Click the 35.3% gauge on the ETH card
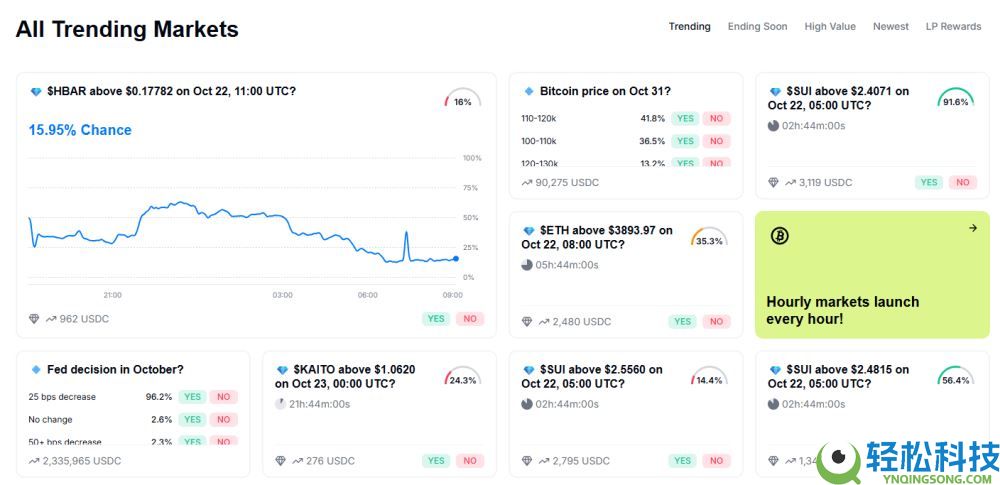Screen dimensions: 1000x485 click(709, 239)
